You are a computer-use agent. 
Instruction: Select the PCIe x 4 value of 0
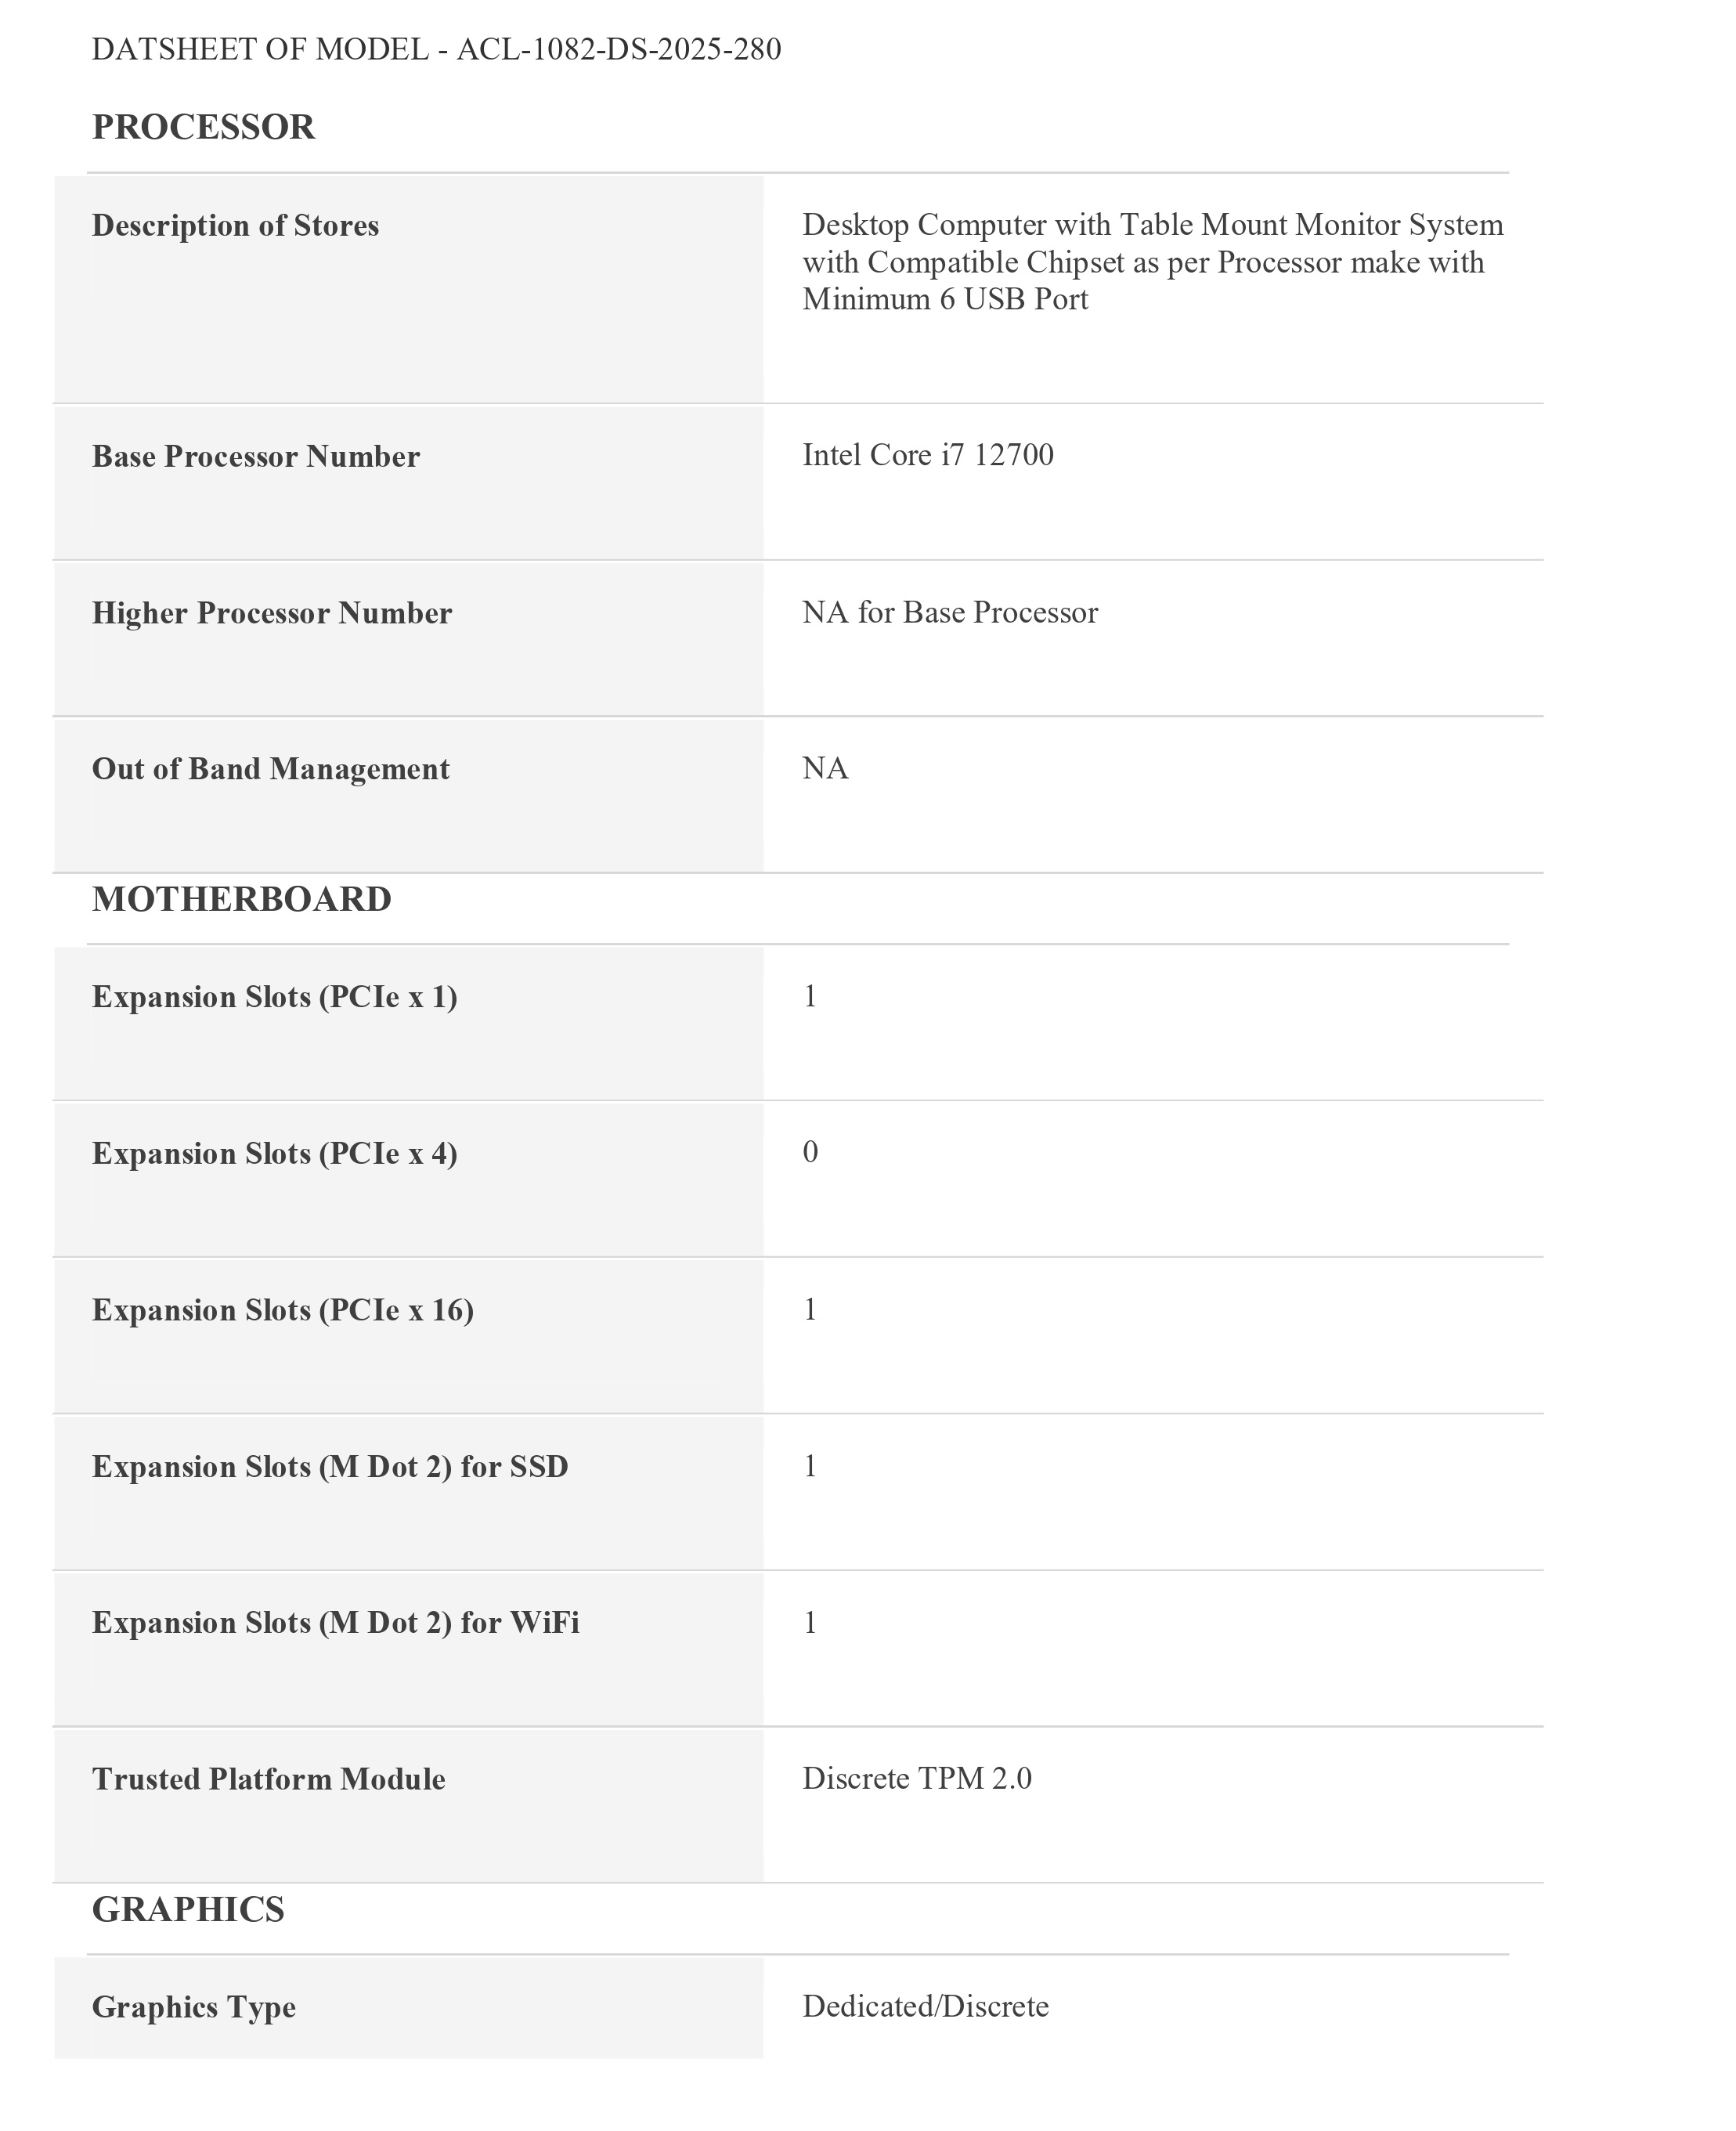pos(810,1152)
